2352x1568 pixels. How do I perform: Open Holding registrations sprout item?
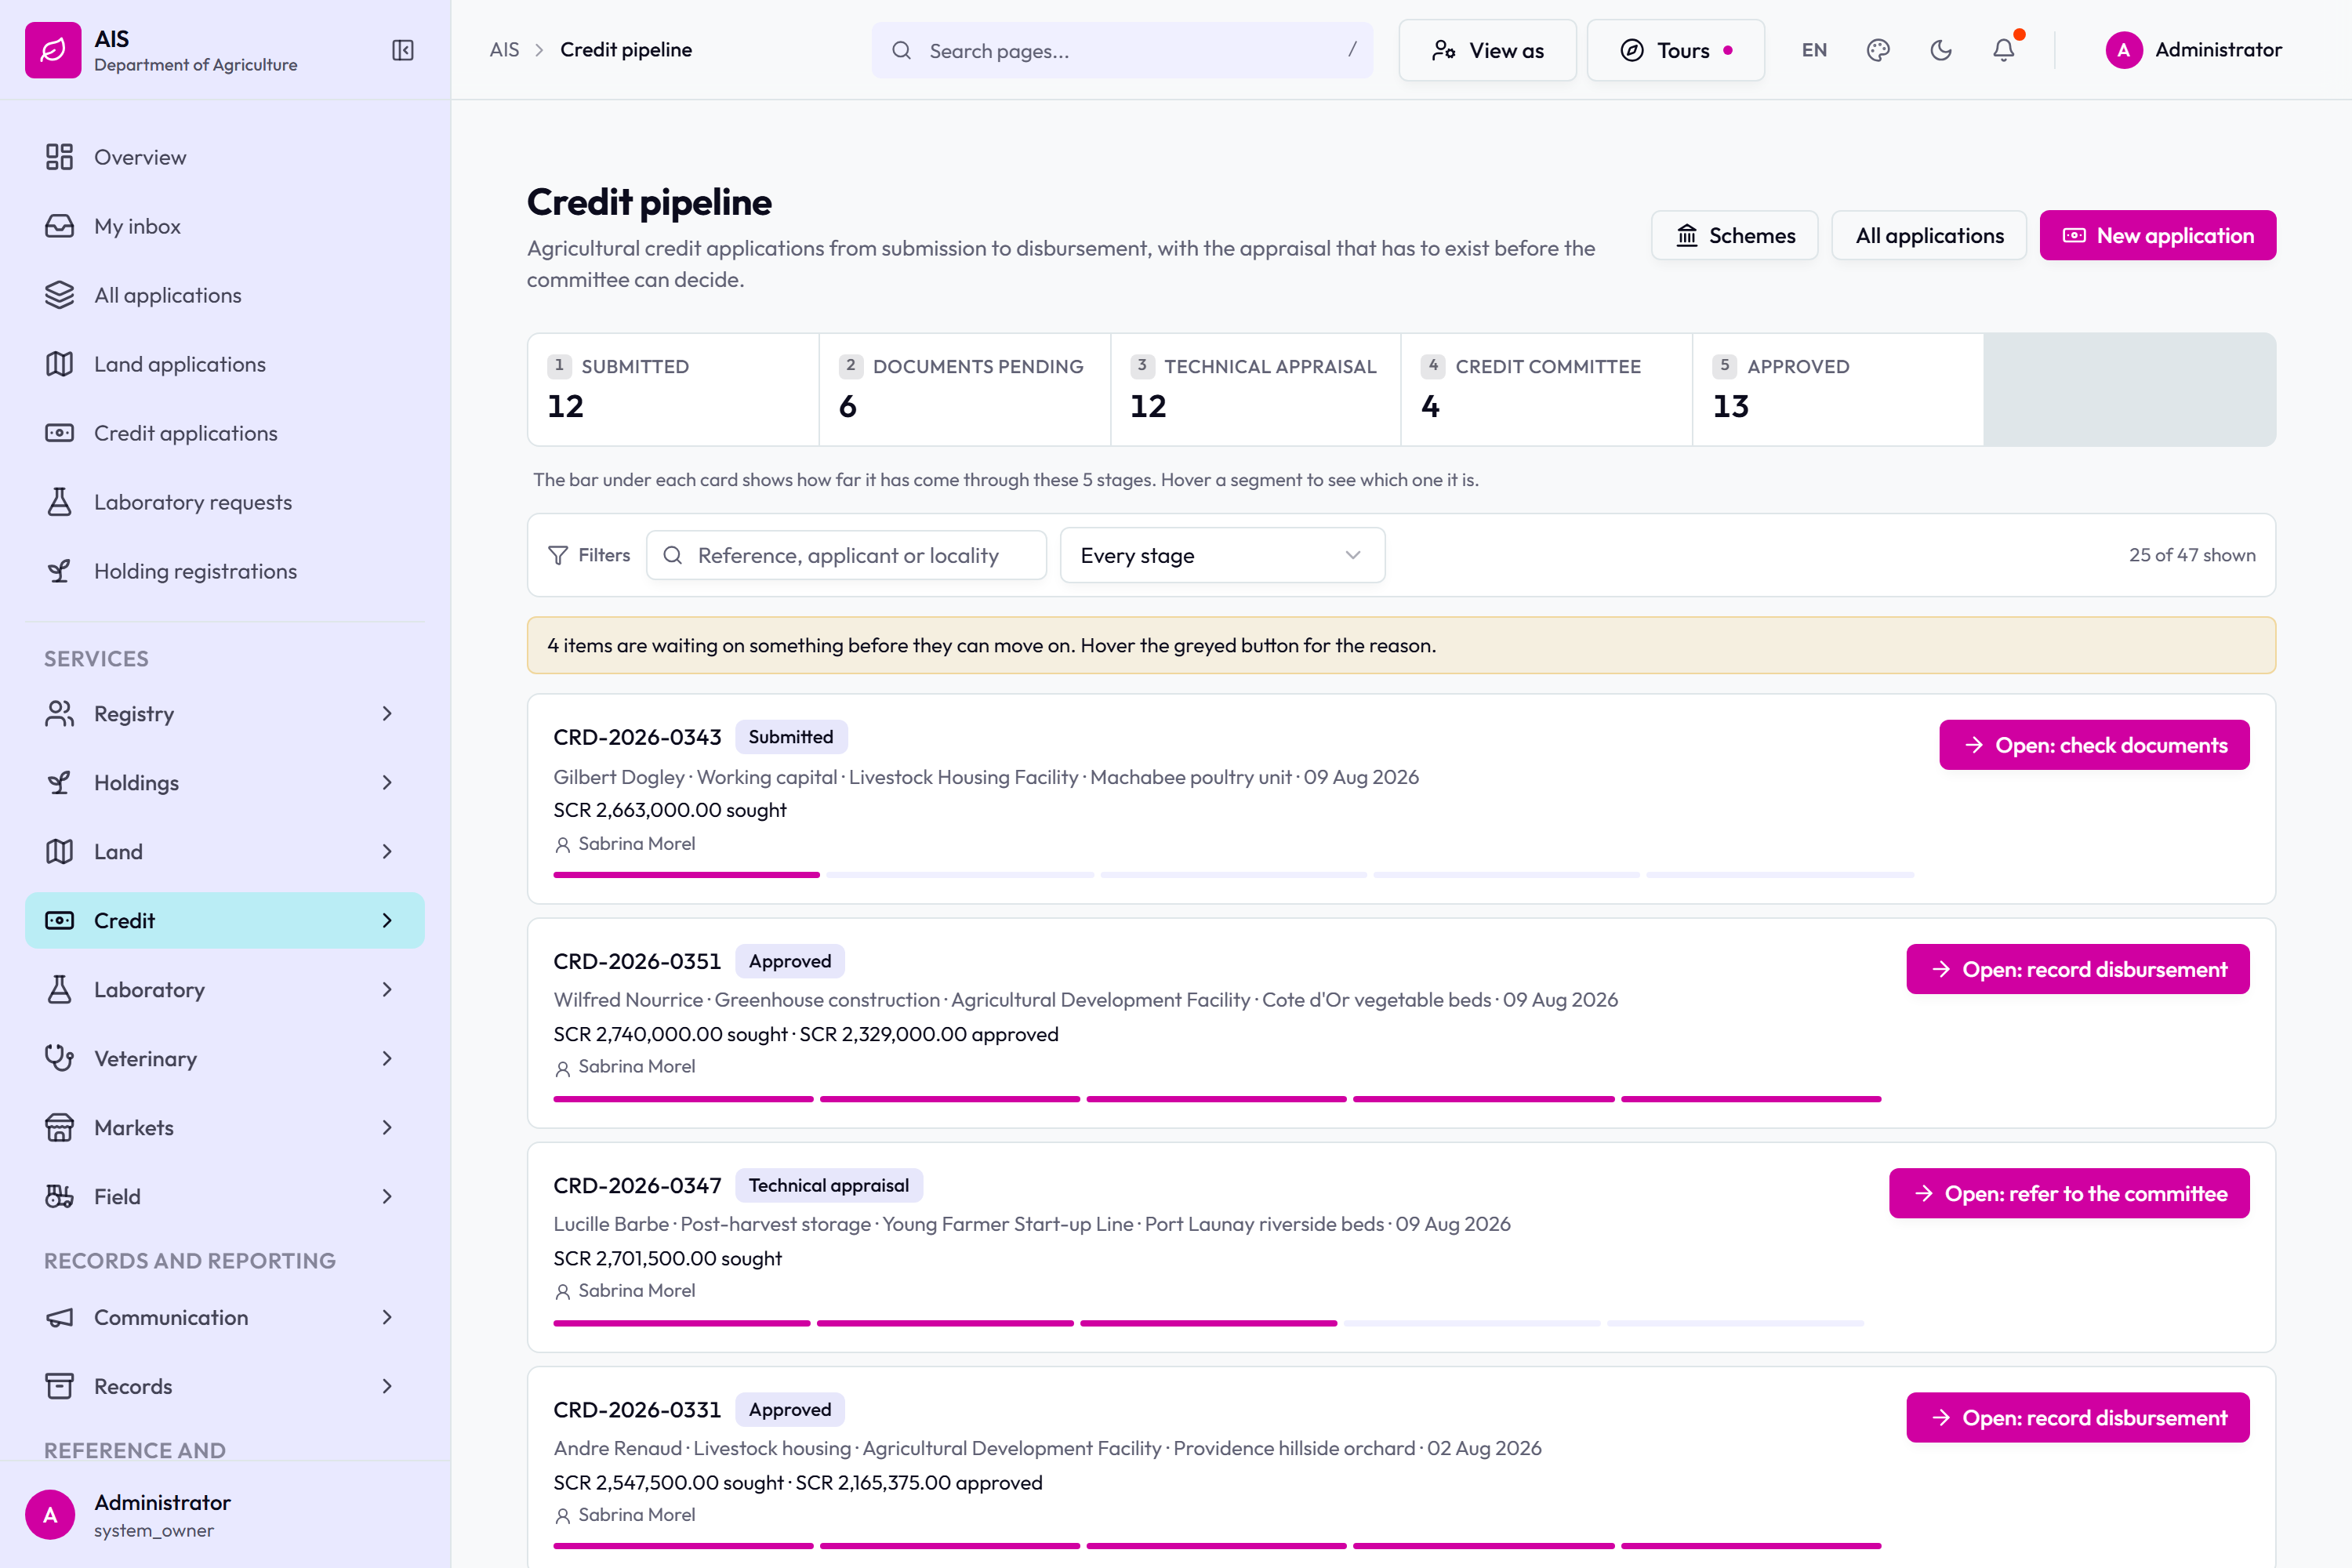pos(225,571)
